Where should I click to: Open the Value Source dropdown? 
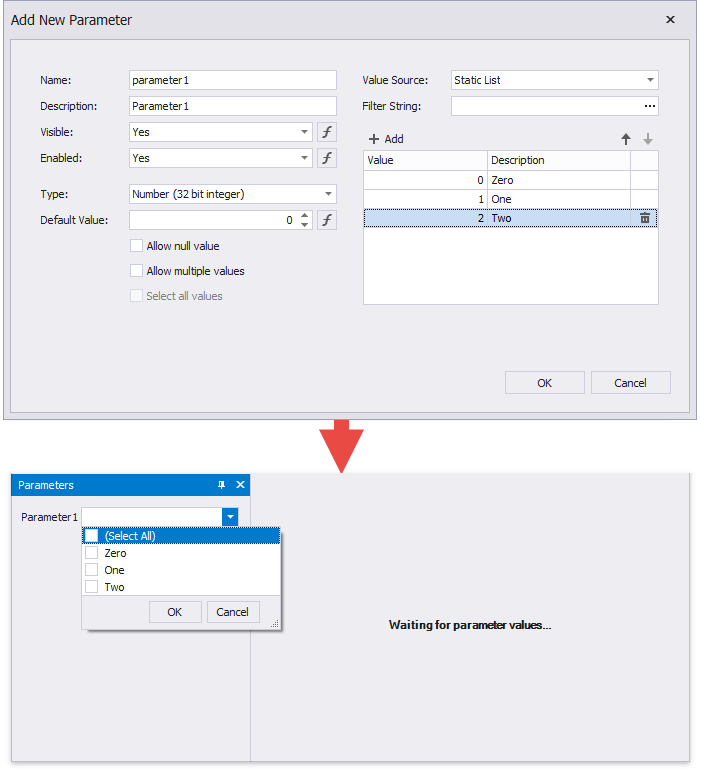click(650, 80)
